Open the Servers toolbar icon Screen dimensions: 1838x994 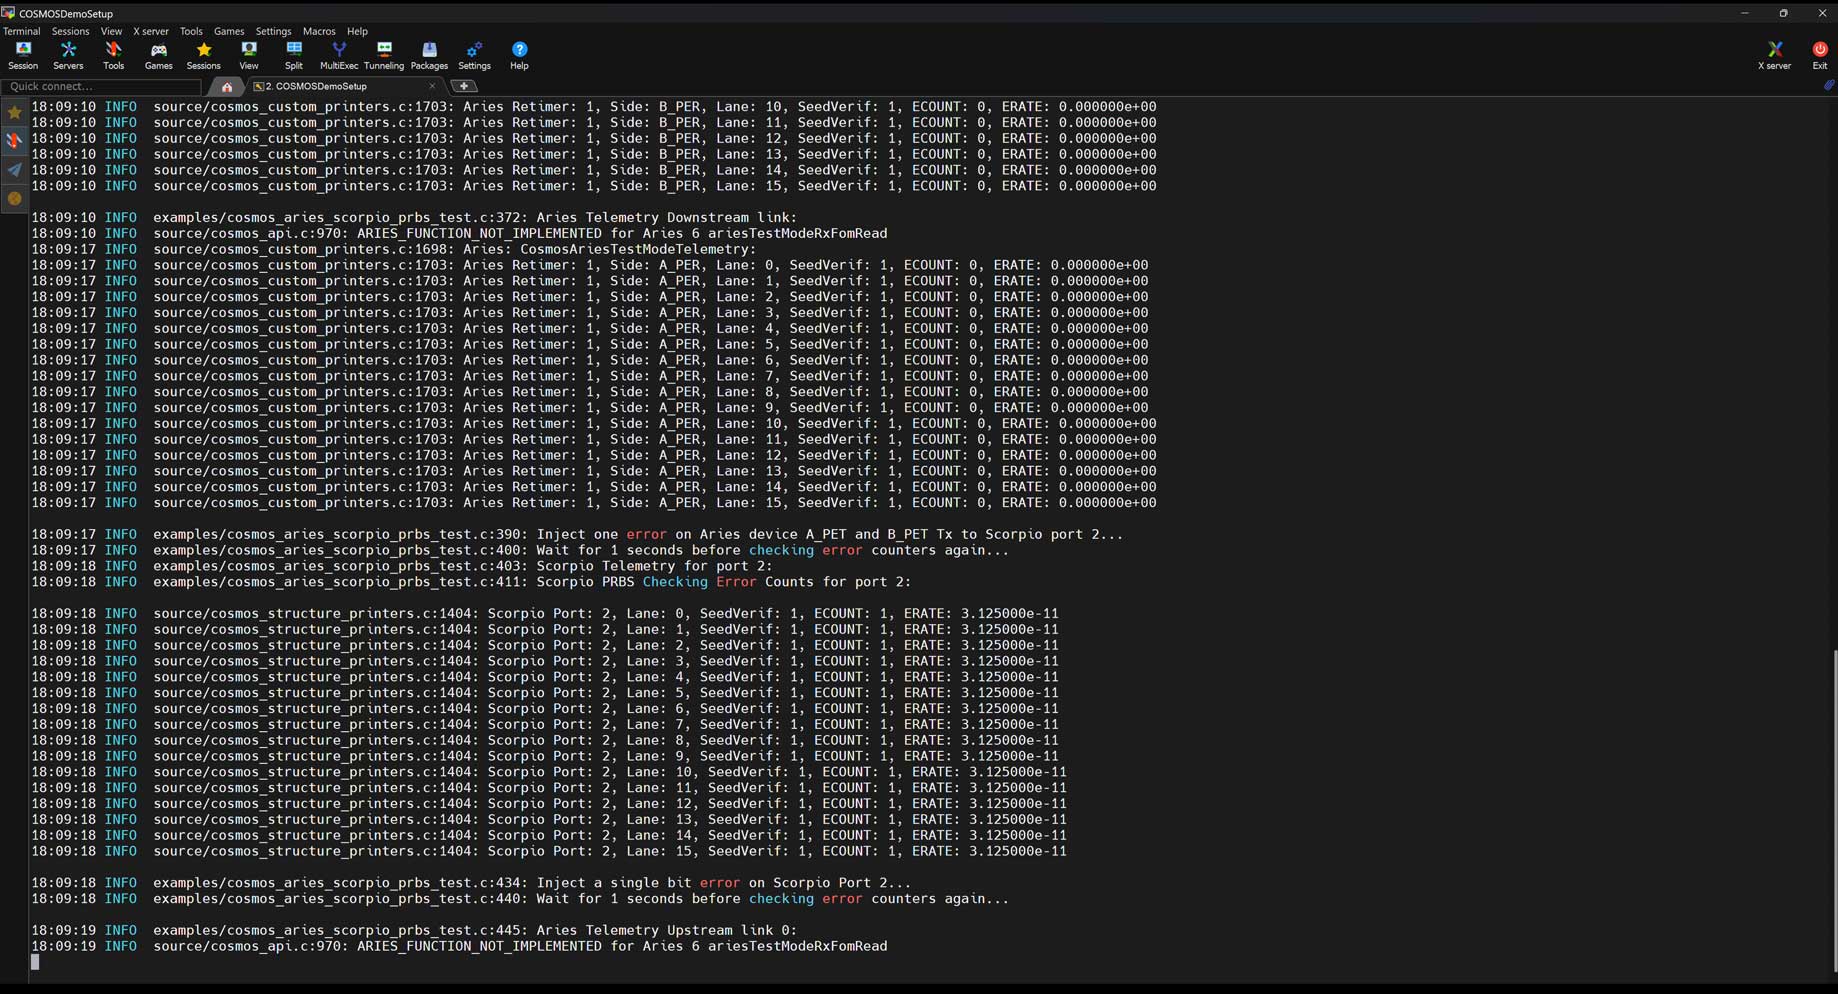[68, 55]
